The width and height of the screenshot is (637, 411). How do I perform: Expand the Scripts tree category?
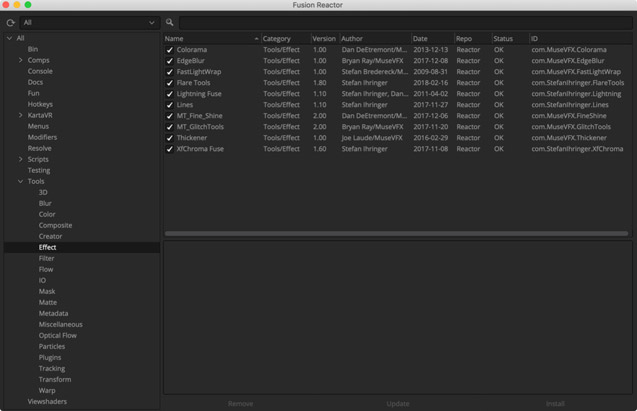20,159
